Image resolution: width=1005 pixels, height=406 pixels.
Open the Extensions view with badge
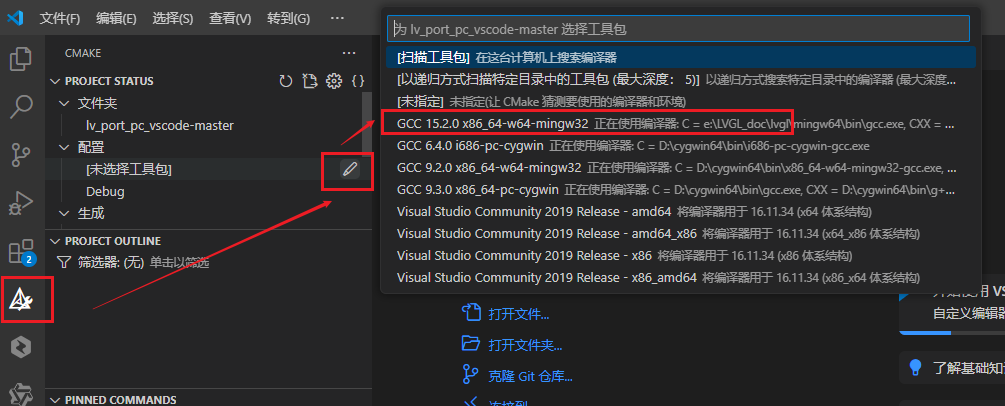click(21, 252)
